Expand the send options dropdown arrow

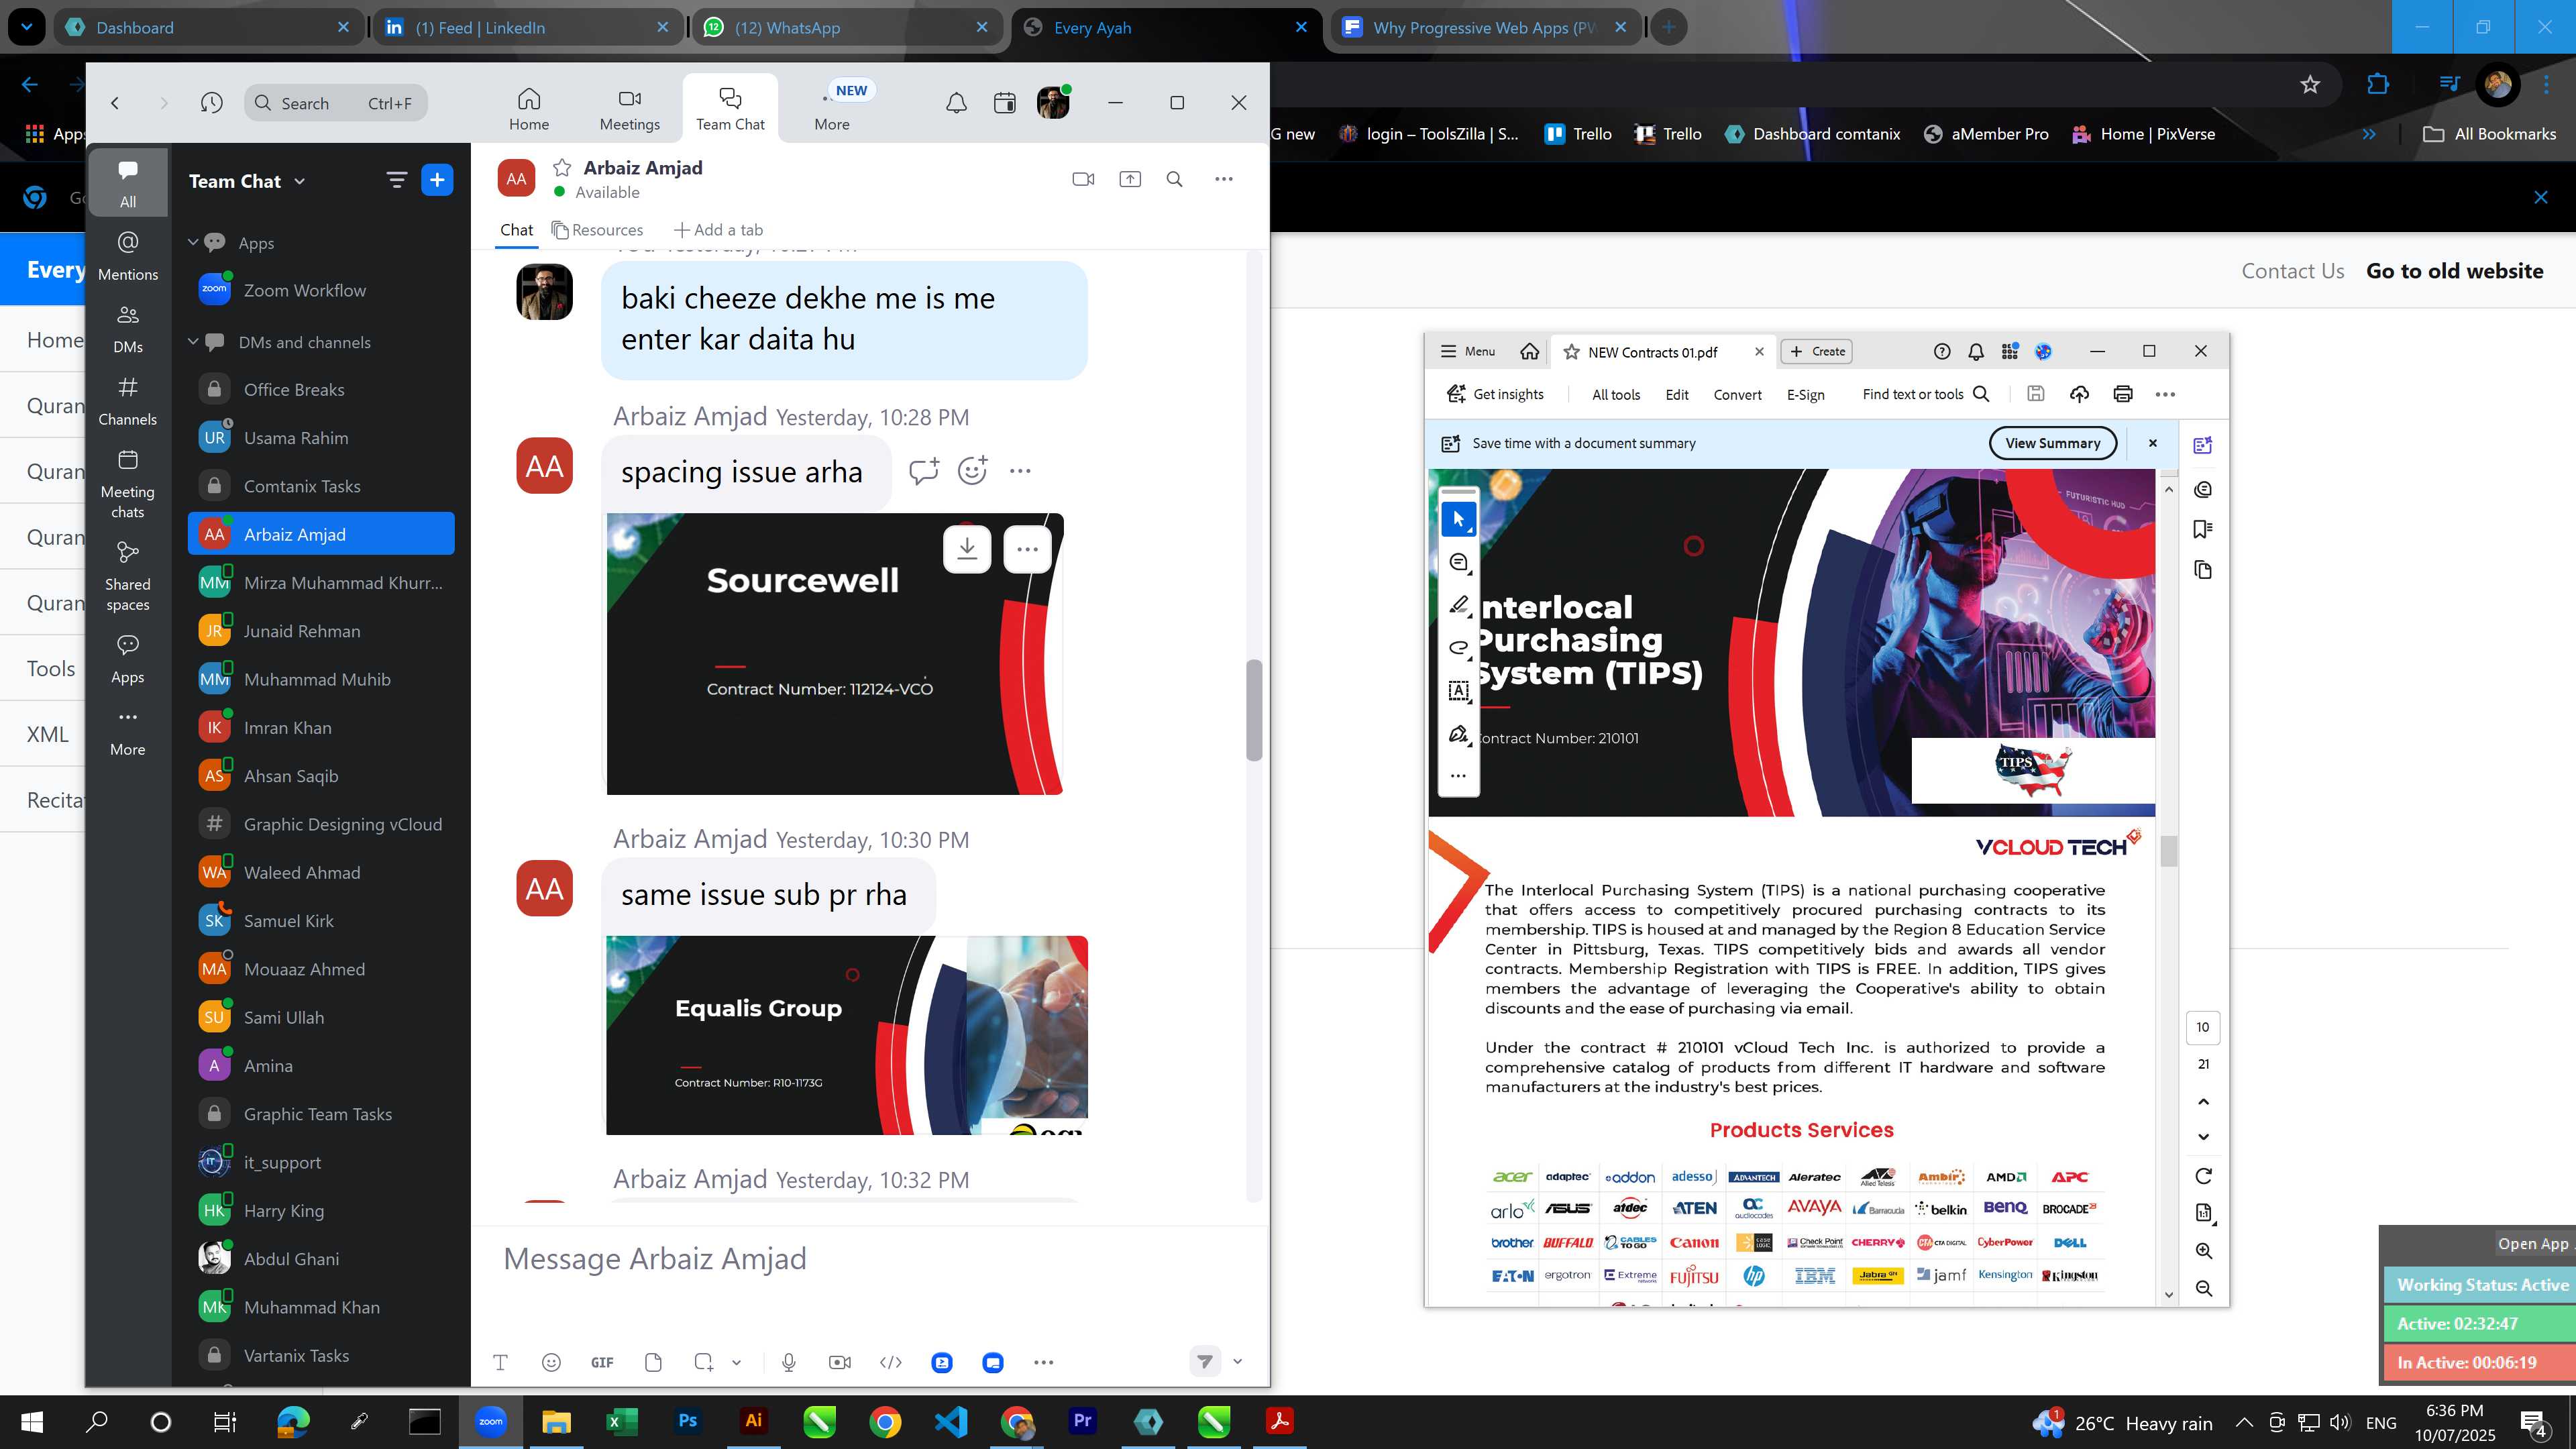[1237, 1361]
